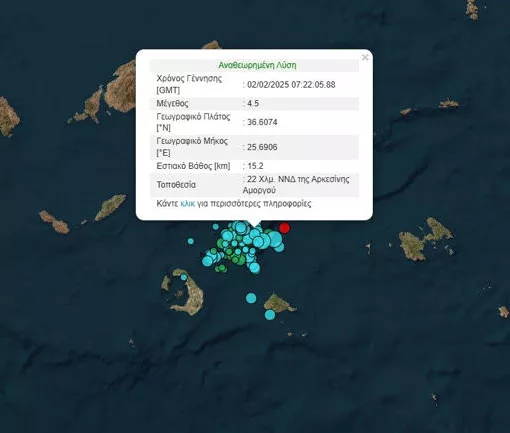The image size is (510, 433).
Task: Select the green marker pair at the cluster's bottom
Action: (221, 268)
